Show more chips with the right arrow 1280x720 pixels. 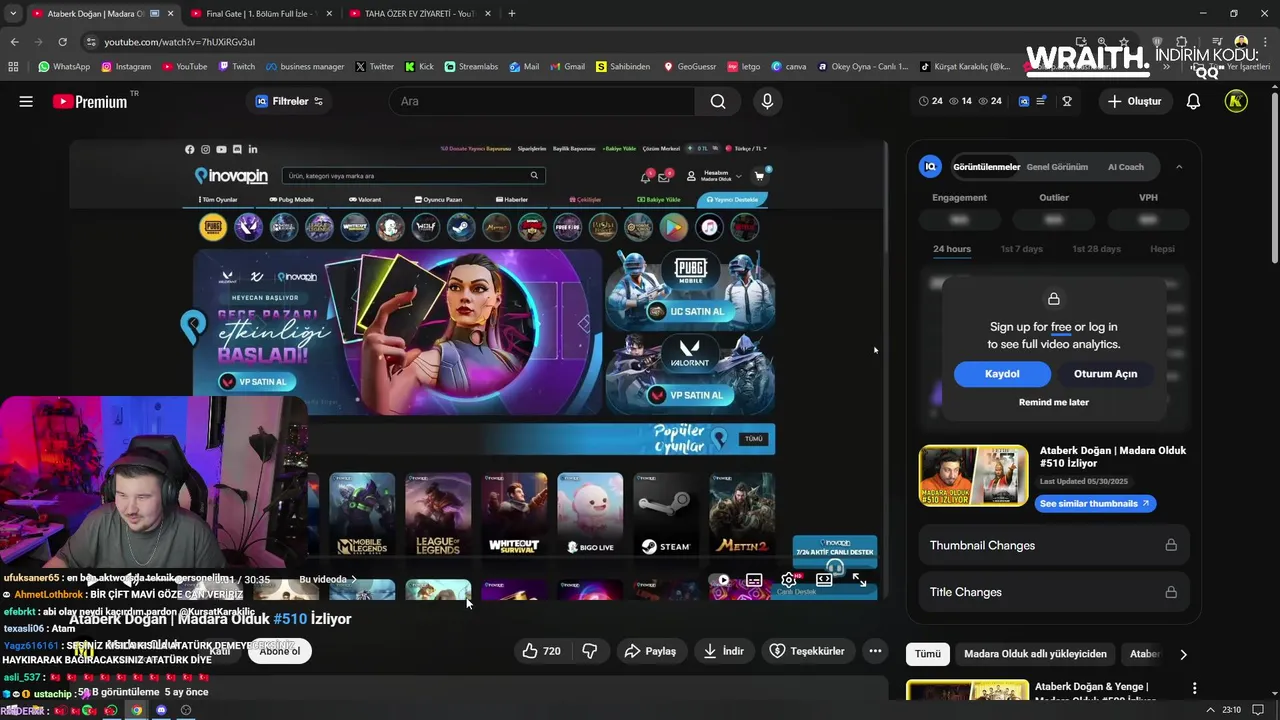click(x=1183, y=654)
